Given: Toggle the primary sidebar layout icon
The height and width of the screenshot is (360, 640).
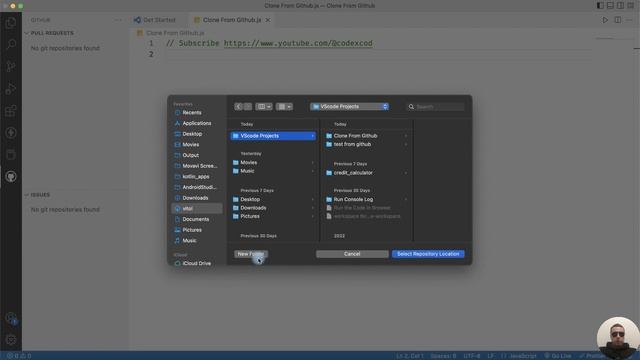Looking at the screenshot, I should (600, 6).
